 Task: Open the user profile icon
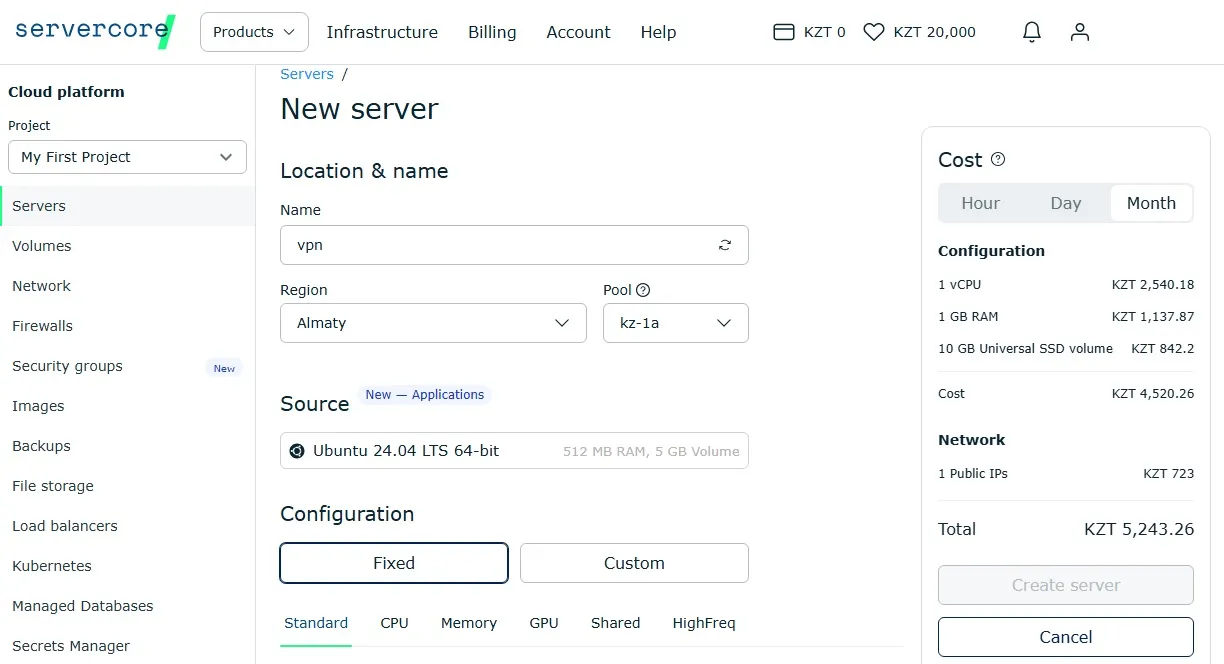coord(1080,32)
